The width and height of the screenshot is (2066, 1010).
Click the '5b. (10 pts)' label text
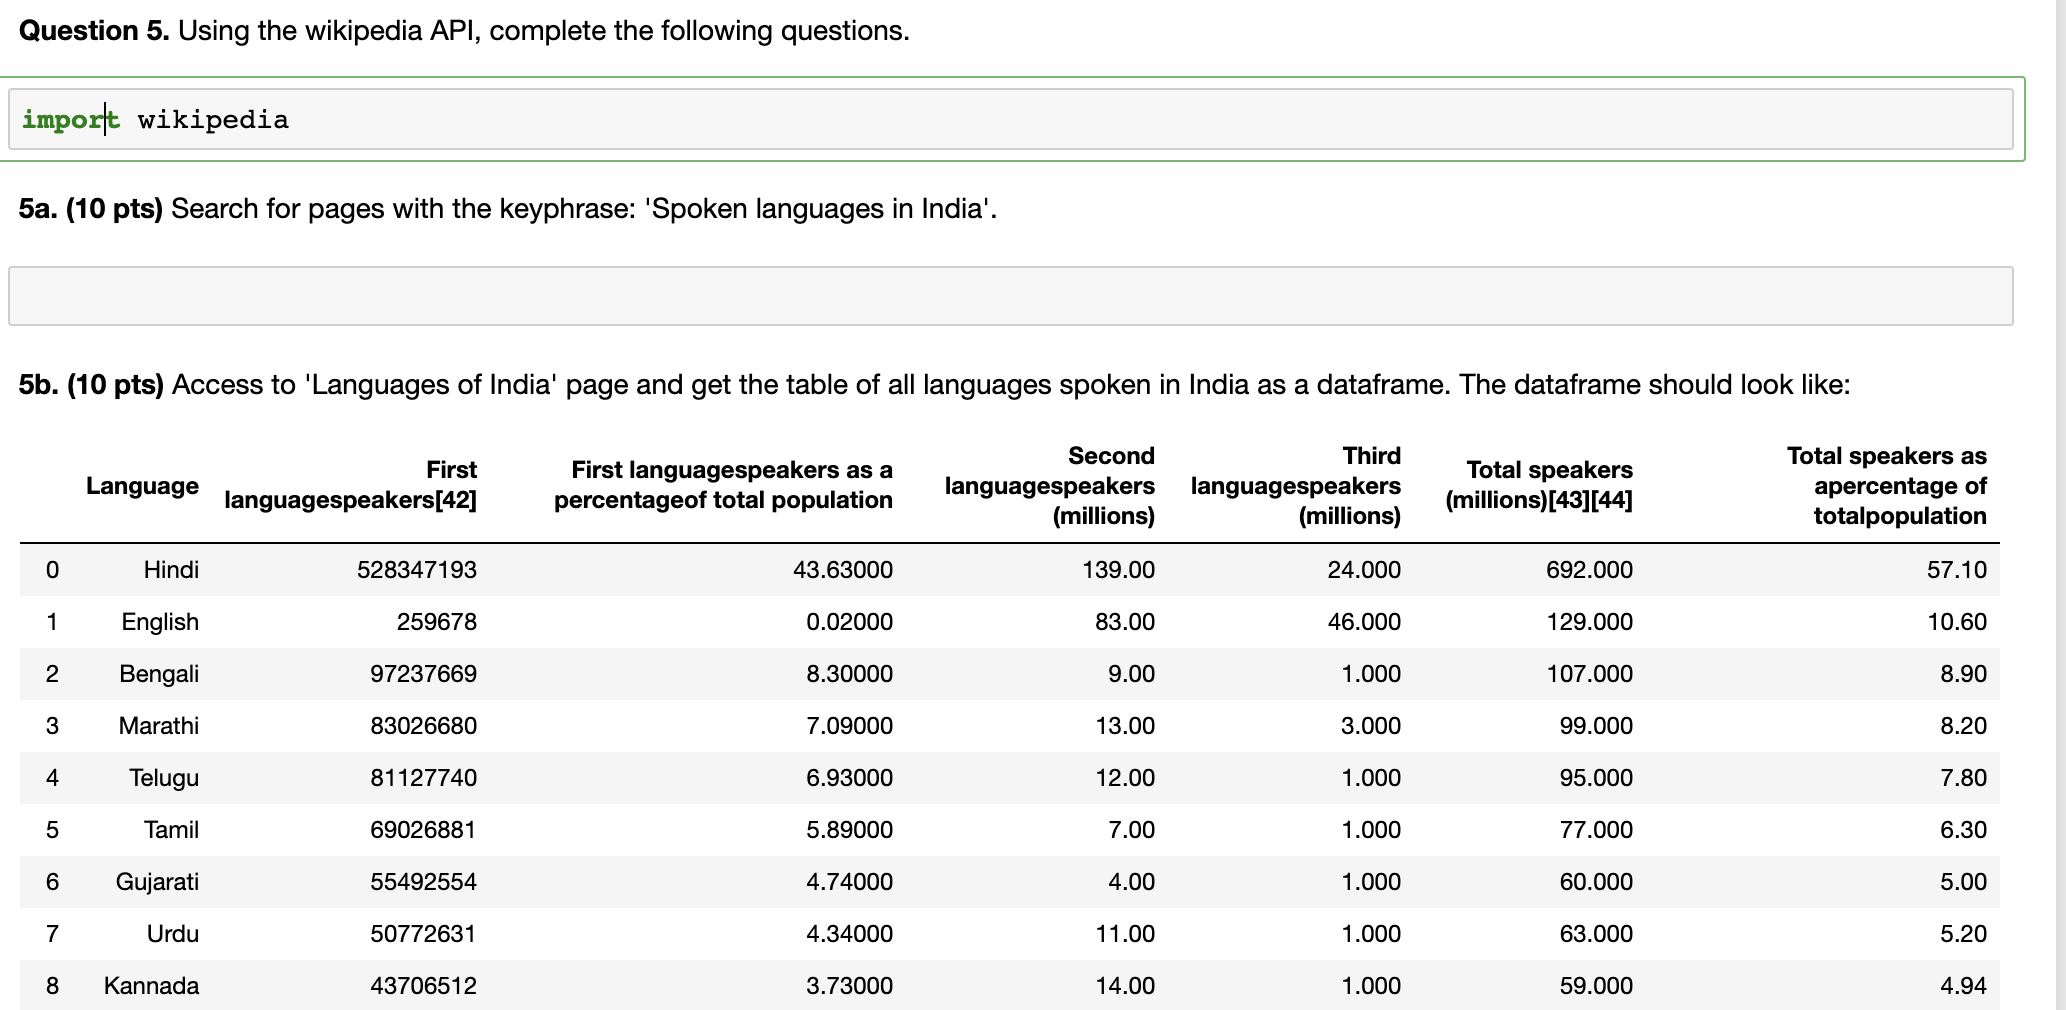coord(88,384)
